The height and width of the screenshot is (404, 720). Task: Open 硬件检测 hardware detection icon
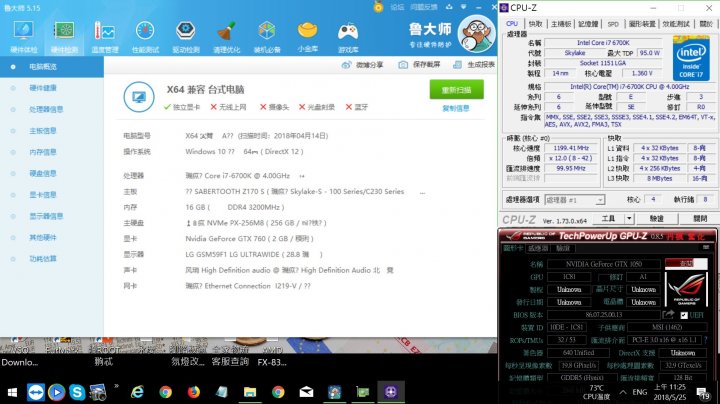(x=64, y=37)
